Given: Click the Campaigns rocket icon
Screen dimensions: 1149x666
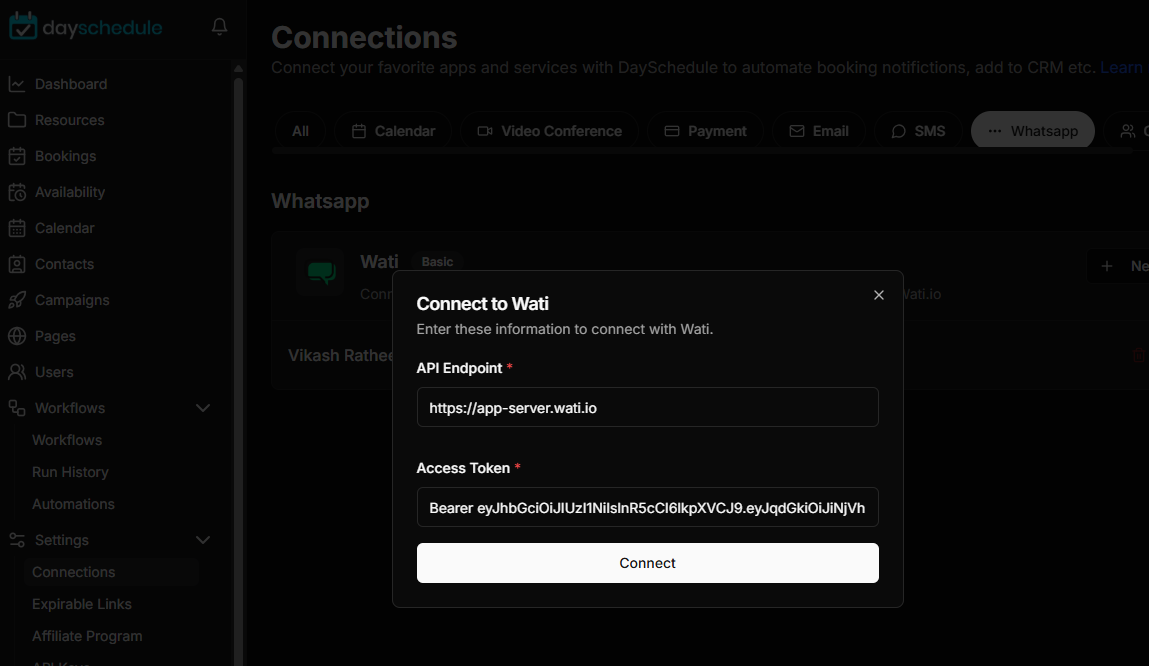Looking at the screenshot, I should 17,300.
